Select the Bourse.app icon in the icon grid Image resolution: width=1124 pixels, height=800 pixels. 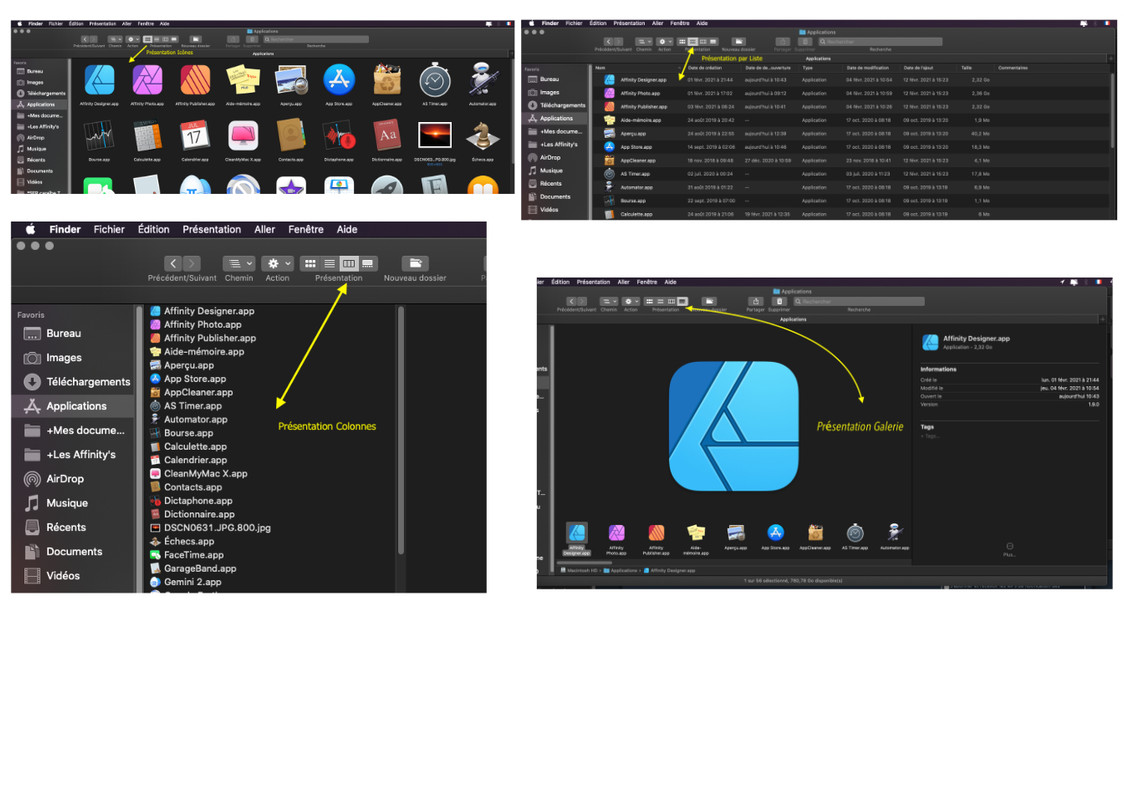99,135
